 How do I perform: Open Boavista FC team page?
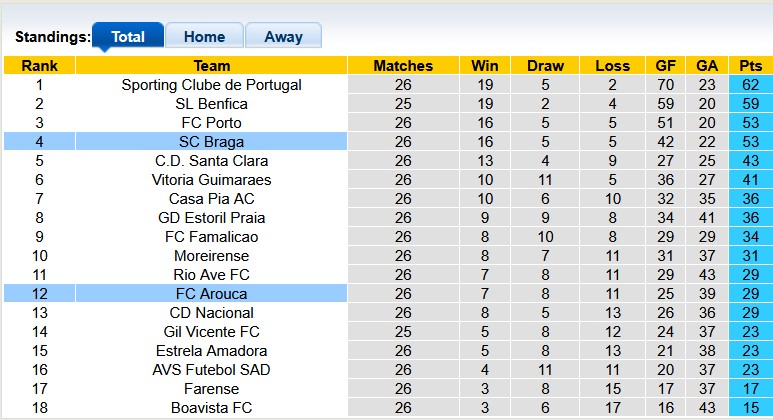click(211, 408)
